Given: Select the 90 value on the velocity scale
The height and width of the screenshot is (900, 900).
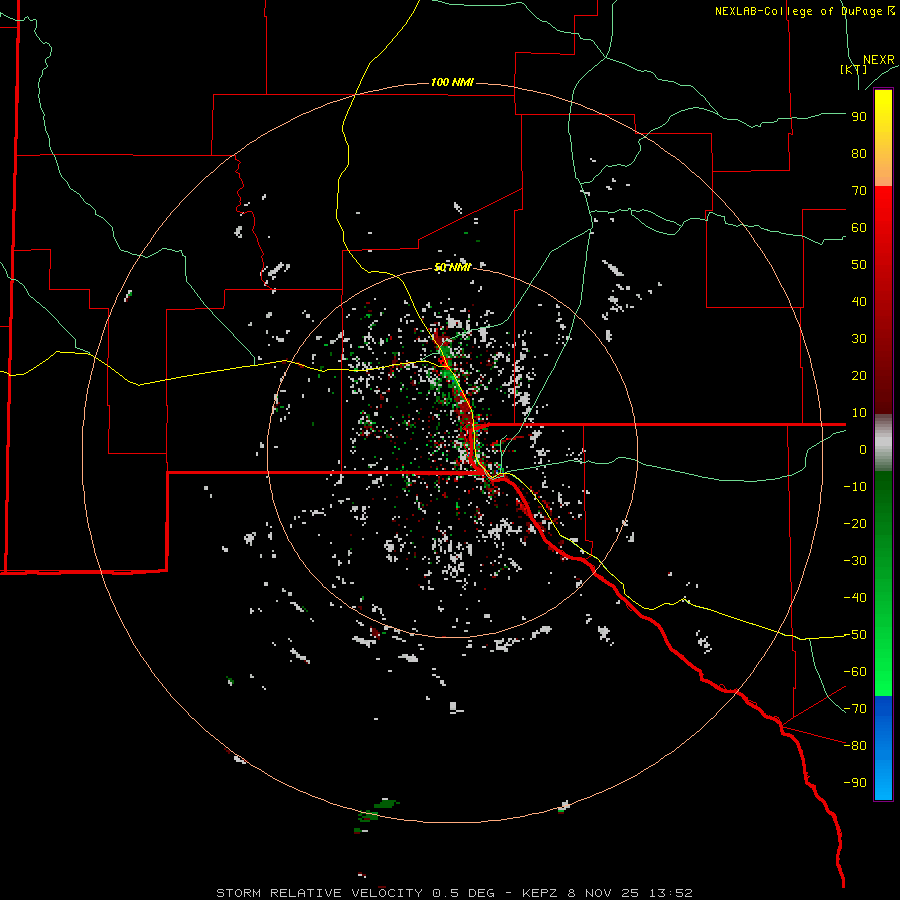Looking at the screenshot, I should (859, 117).
